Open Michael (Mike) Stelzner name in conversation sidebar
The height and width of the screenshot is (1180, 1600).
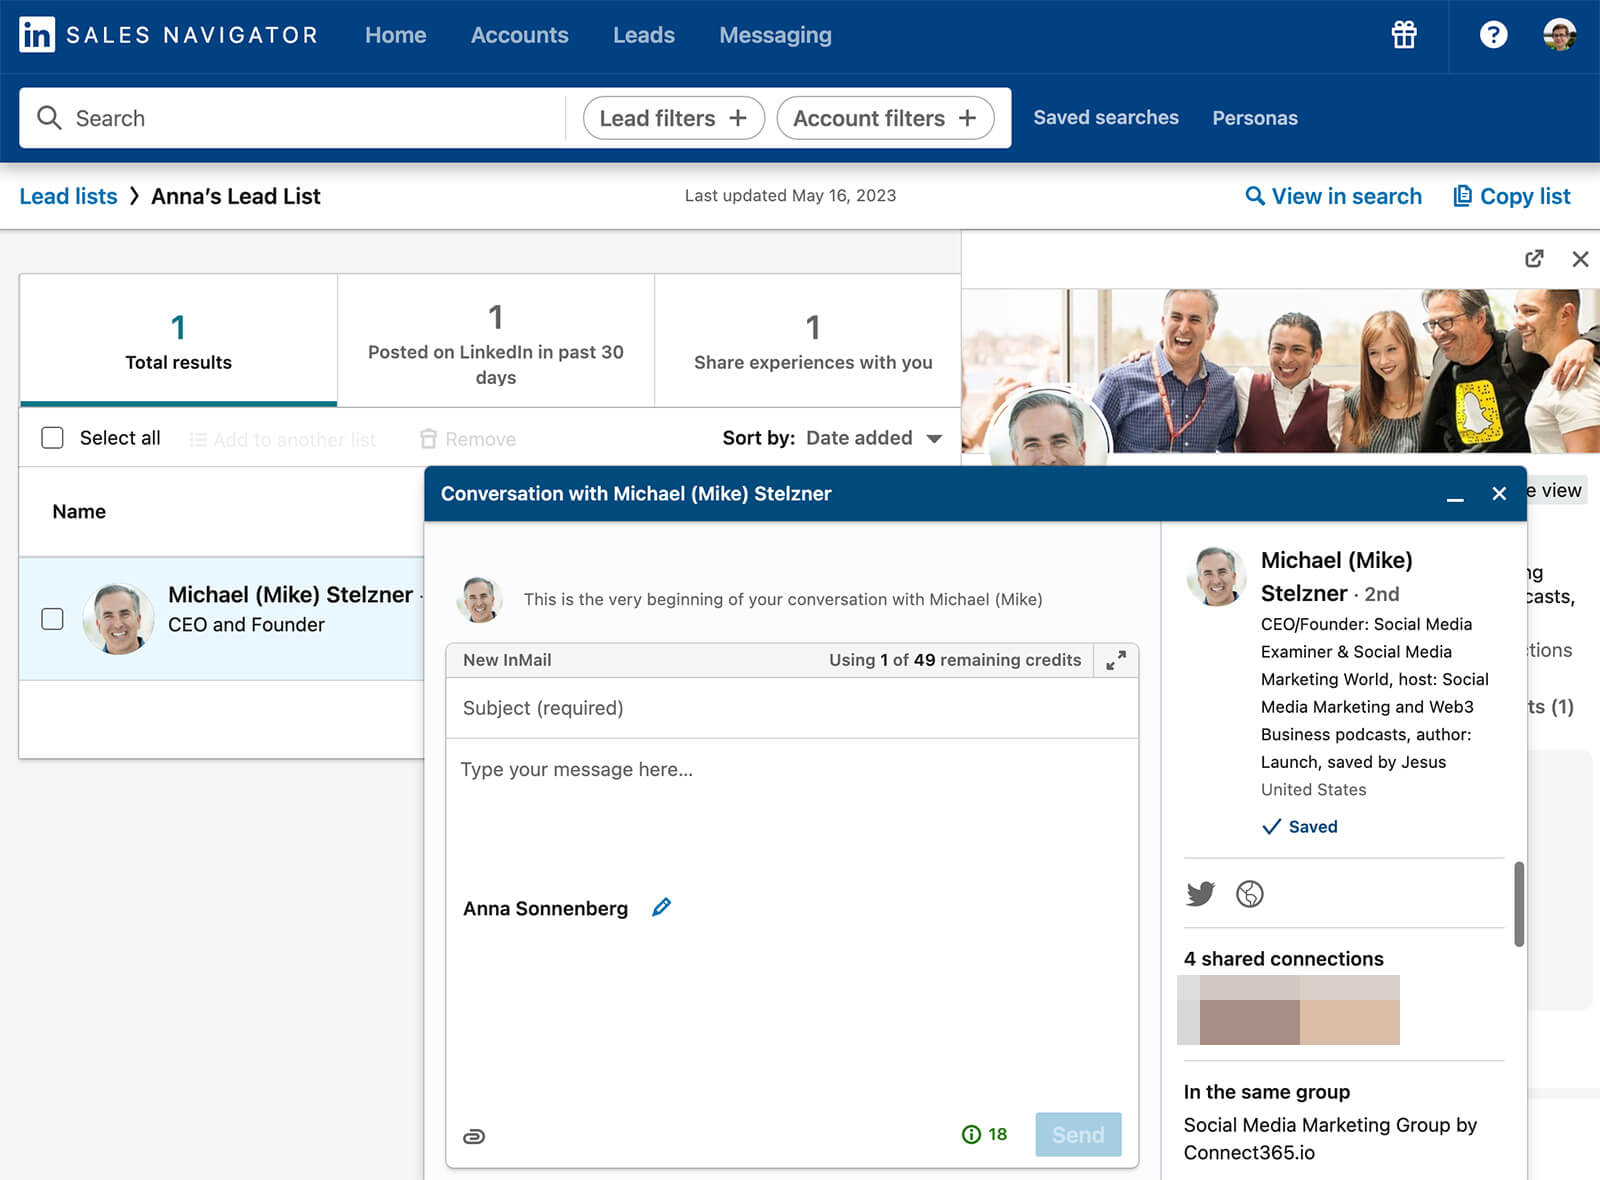click(1336, 576)
